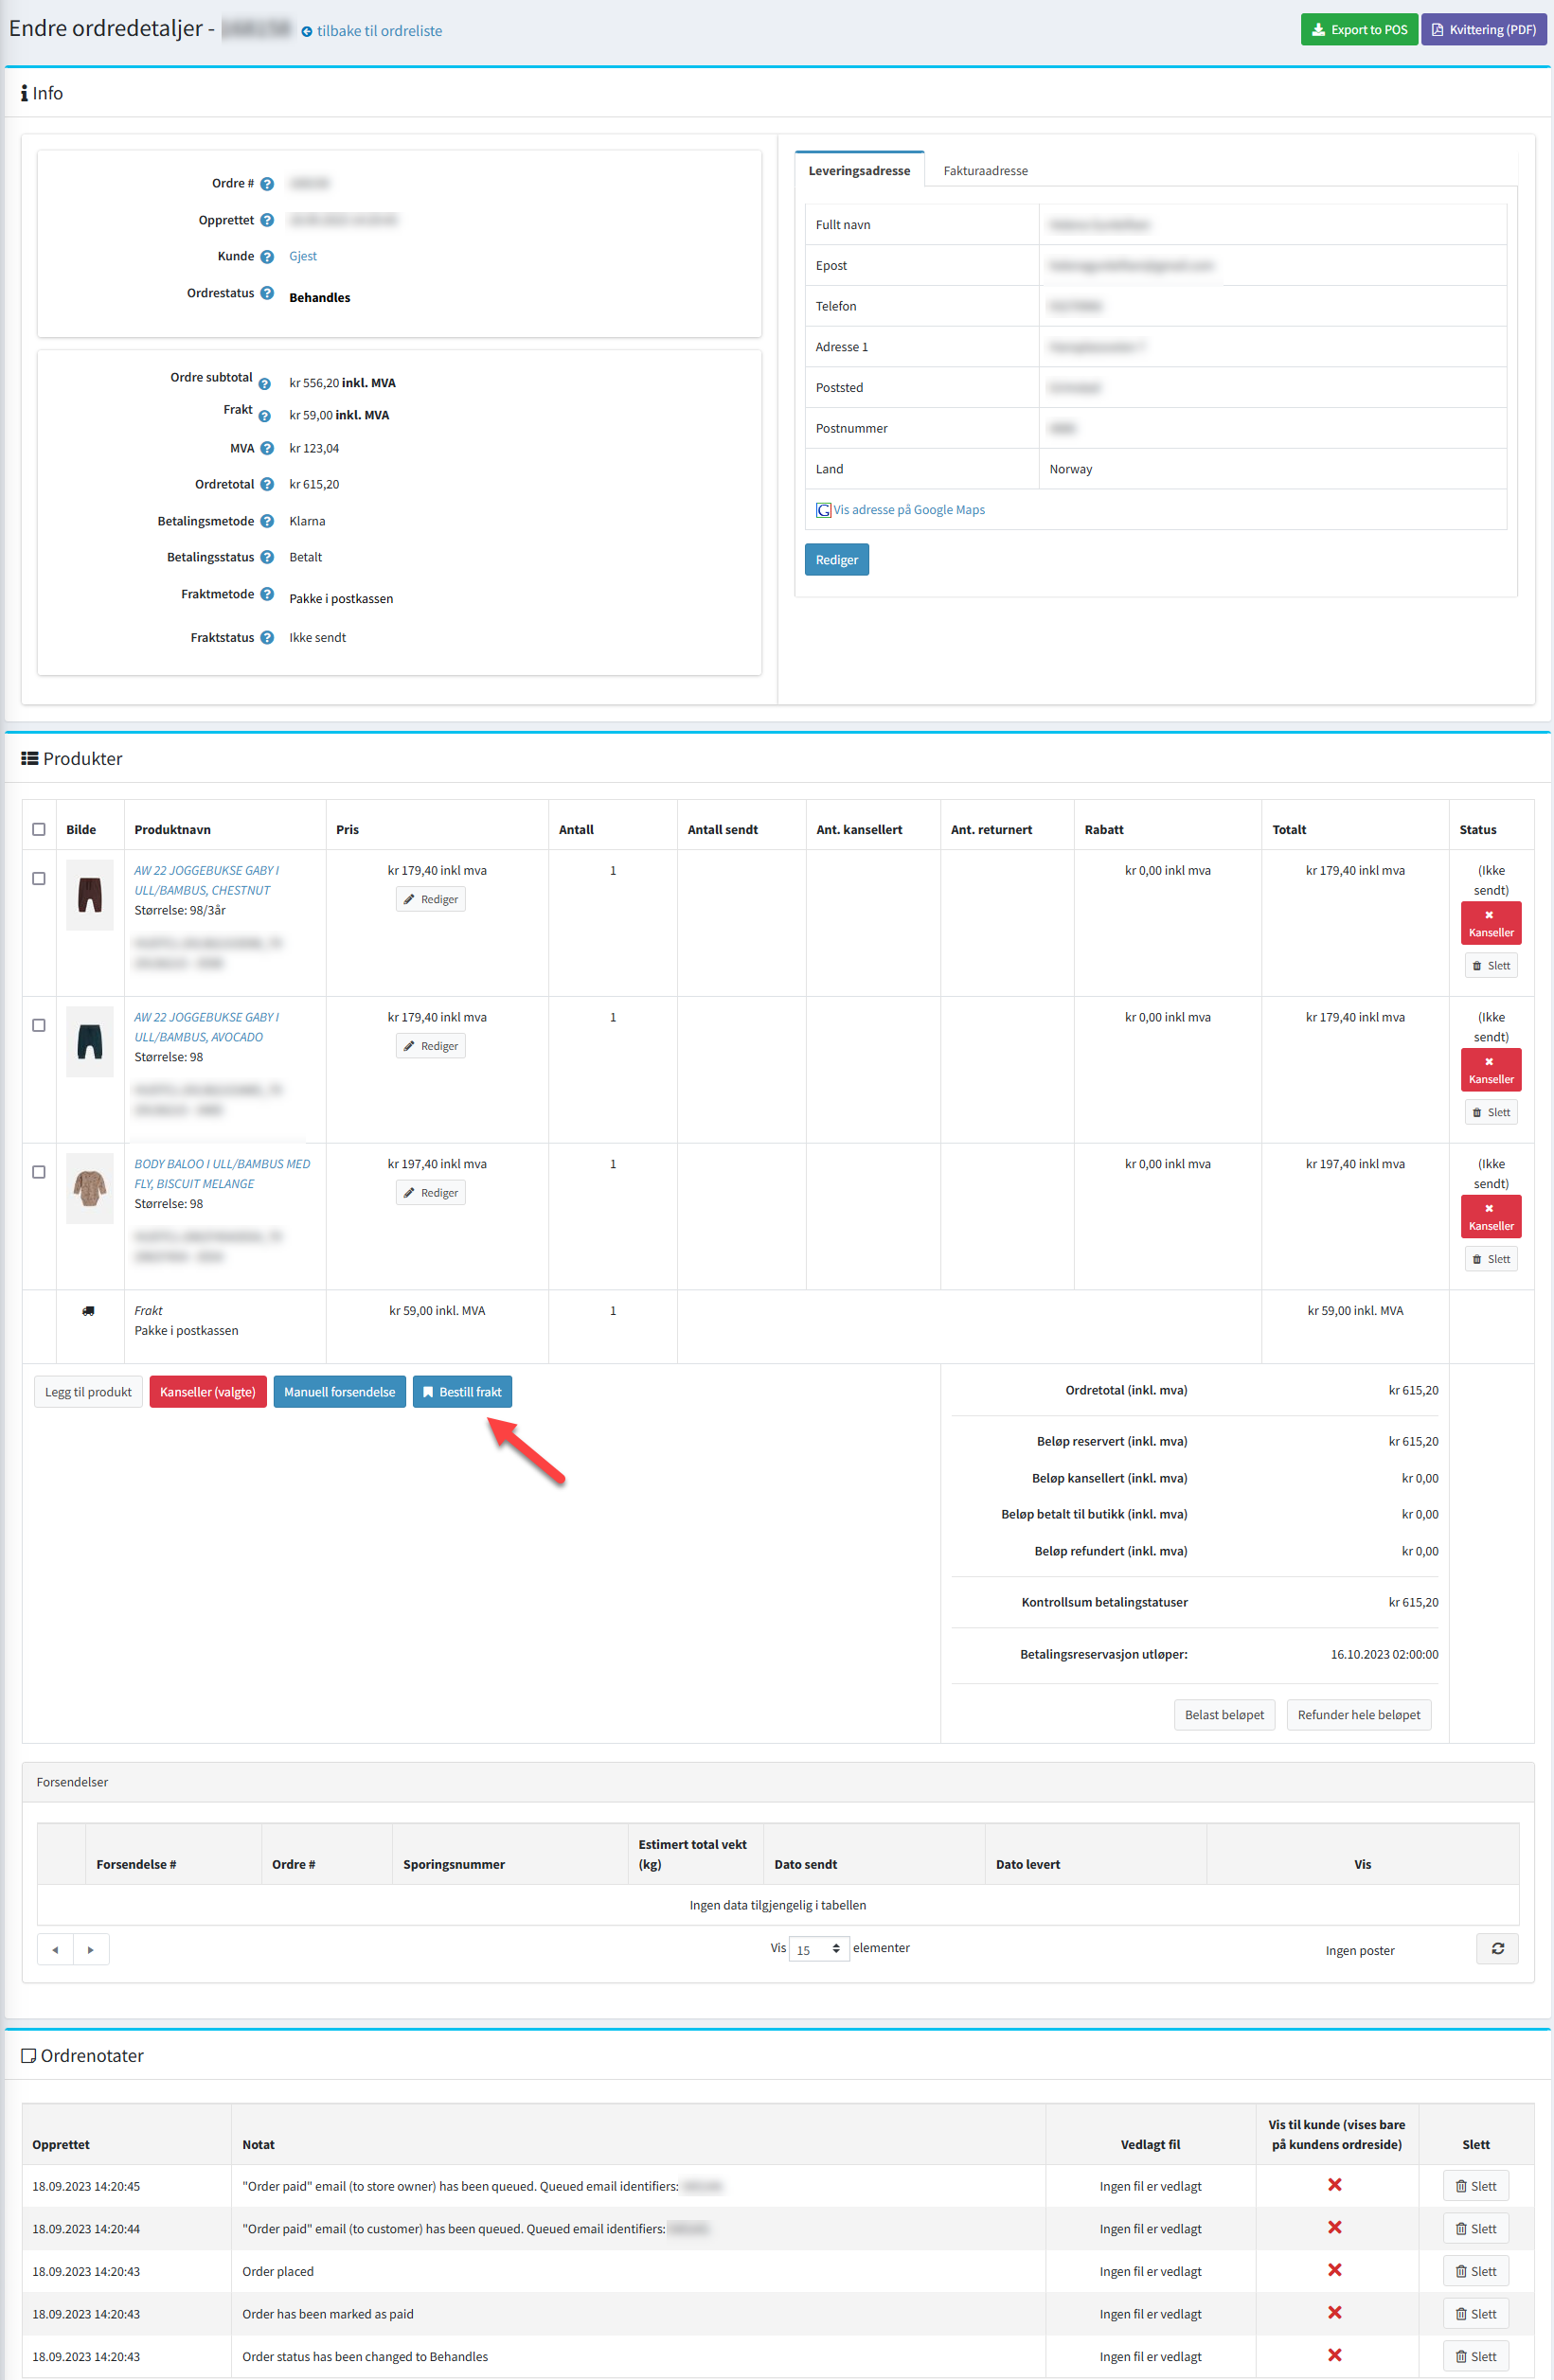
Task: Click Rediger price for Body Baloo
Action: 431,1193
